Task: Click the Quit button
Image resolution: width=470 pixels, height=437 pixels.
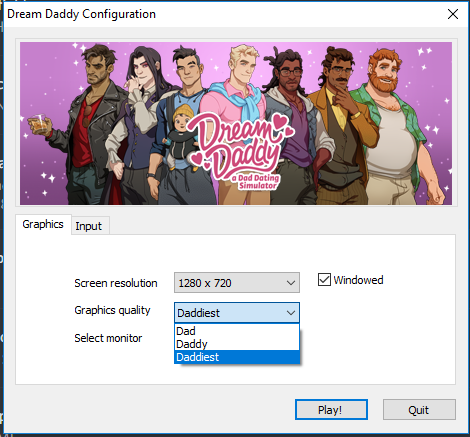Action: [419, 409]
